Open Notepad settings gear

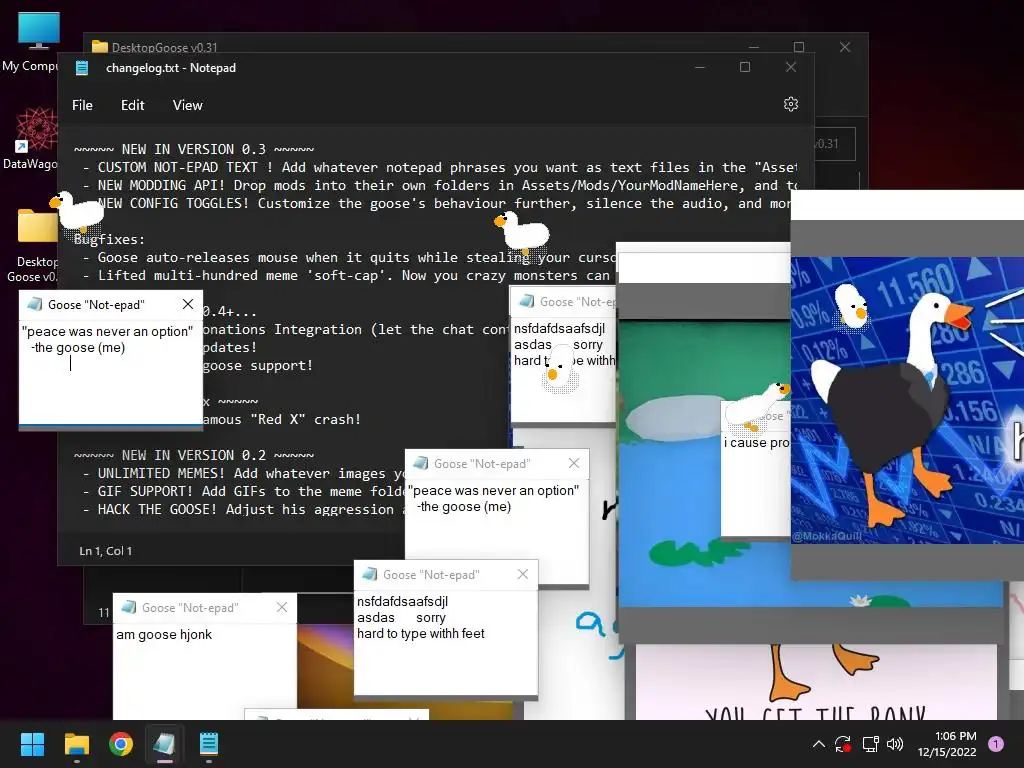(x=791, y=104)
